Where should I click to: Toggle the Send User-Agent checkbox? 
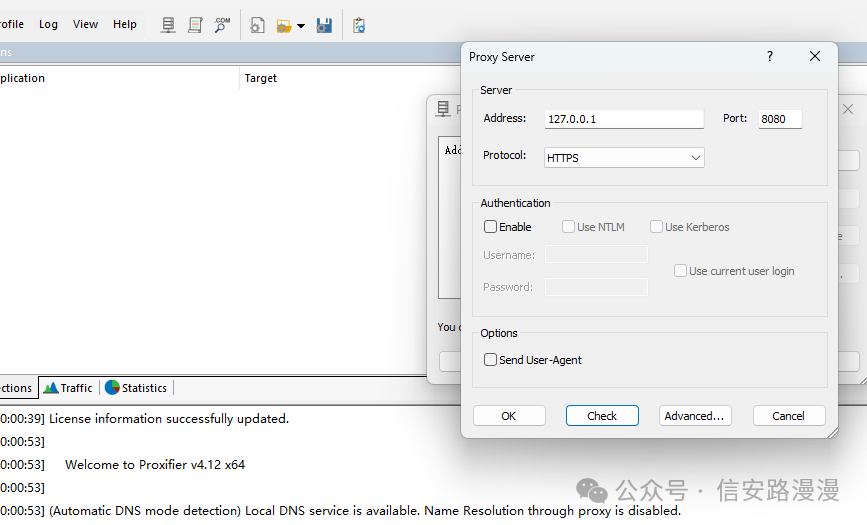pos(490,360)
